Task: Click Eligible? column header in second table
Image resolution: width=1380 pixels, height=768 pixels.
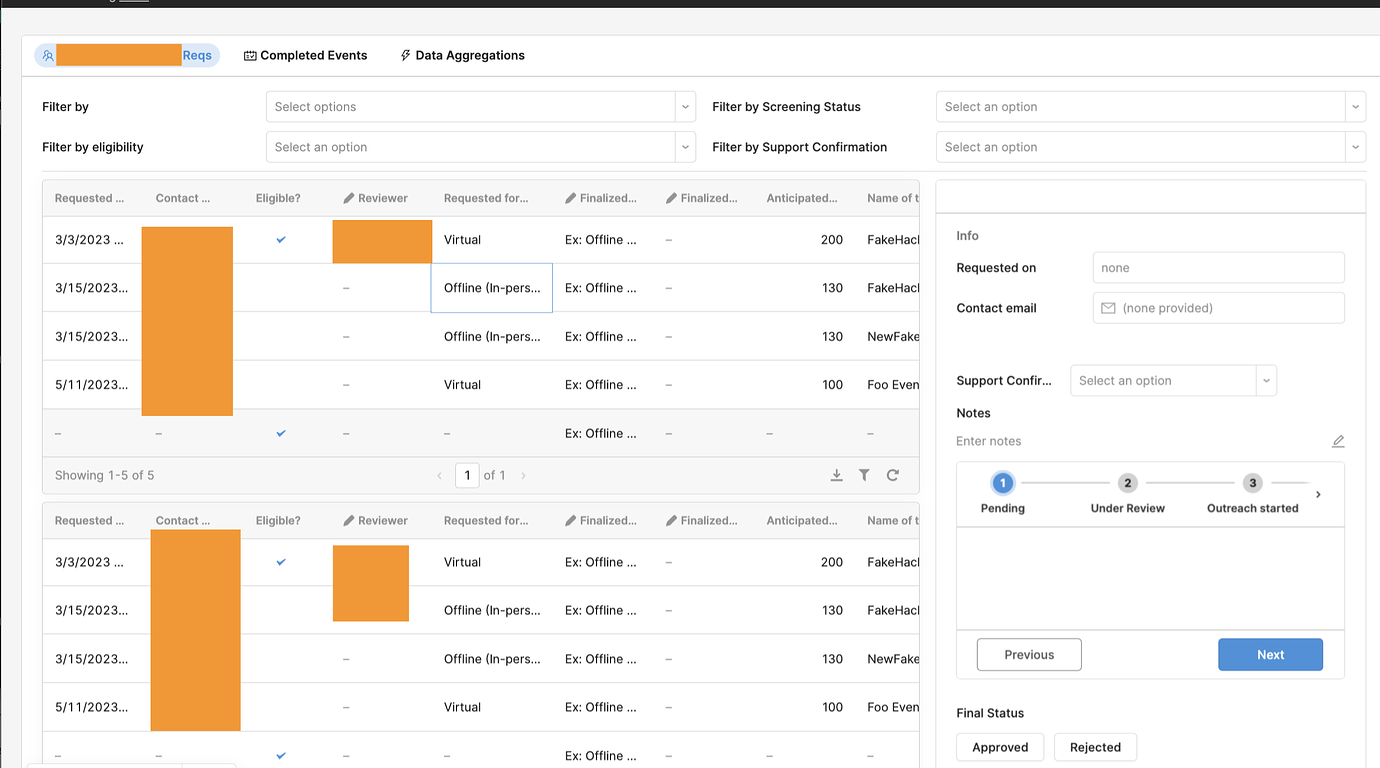Action: 278,520
